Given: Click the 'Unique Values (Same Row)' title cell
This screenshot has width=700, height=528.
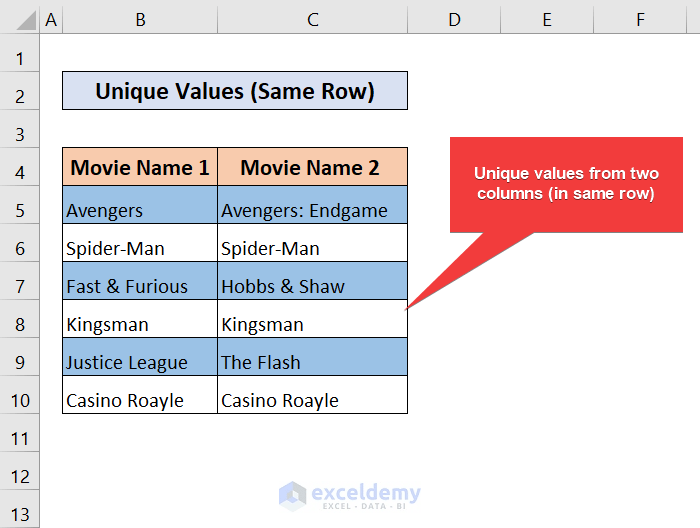Looking at the screenshot, I should [235, 91].
